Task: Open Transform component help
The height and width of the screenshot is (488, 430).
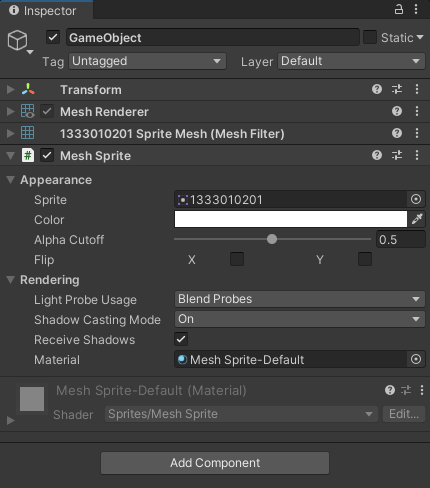Action: click(x=377, y=89)
